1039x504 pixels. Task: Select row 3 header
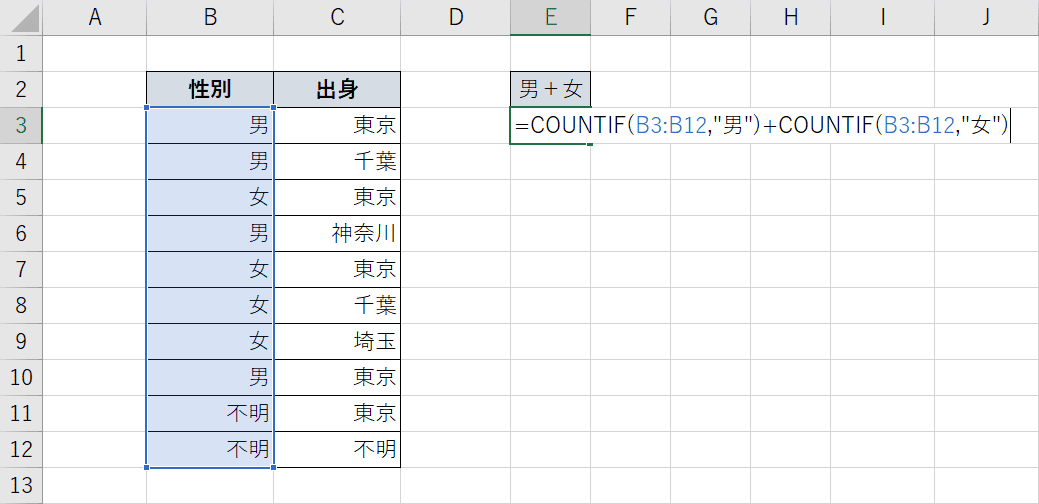point(21,125)
